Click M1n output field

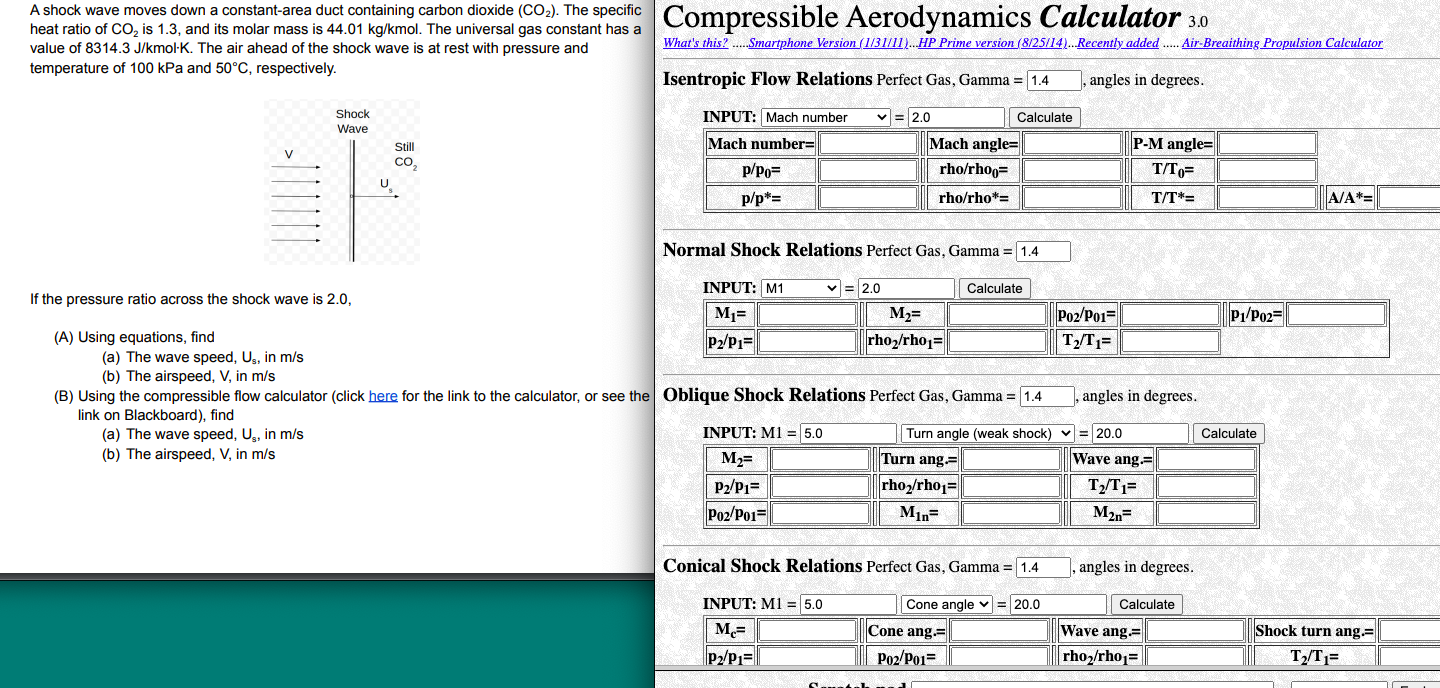click(x=1011, y=514)
